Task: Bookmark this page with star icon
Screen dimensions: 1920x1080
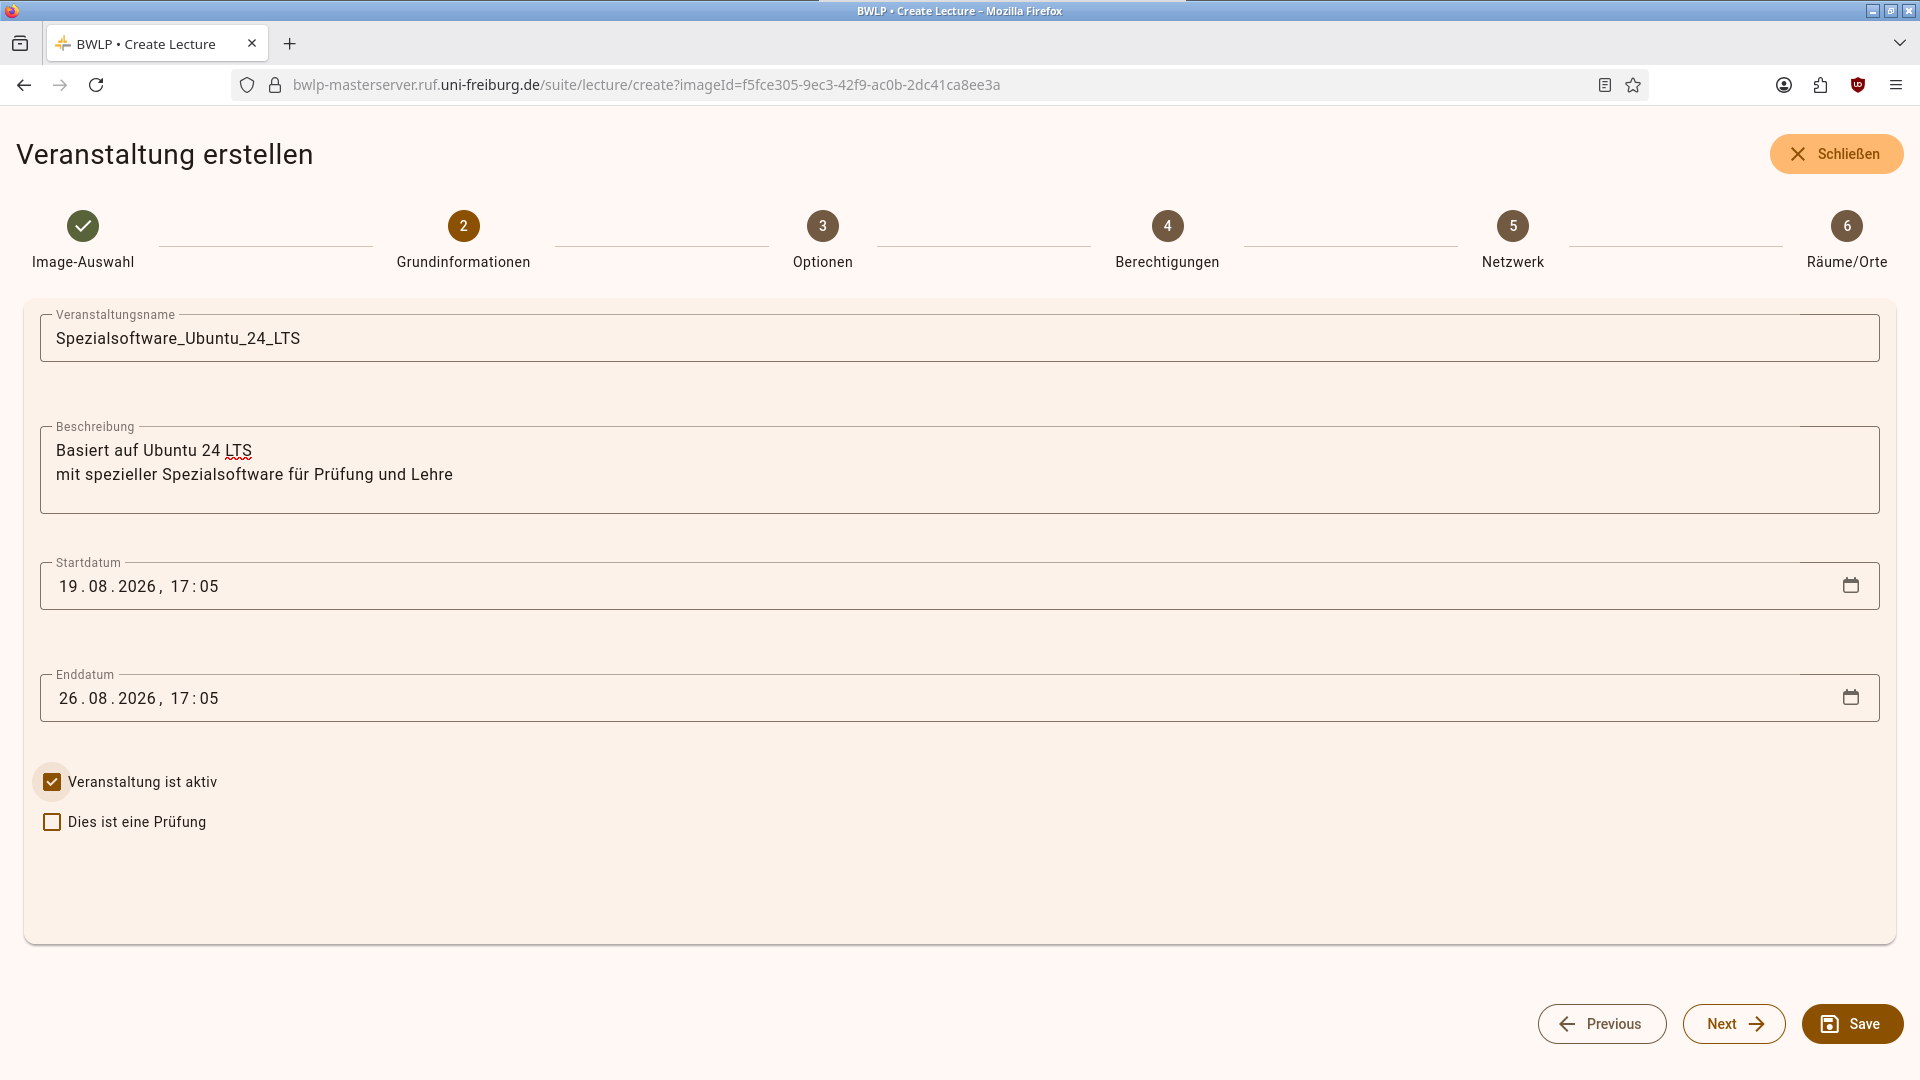Action: point(1633,85)
